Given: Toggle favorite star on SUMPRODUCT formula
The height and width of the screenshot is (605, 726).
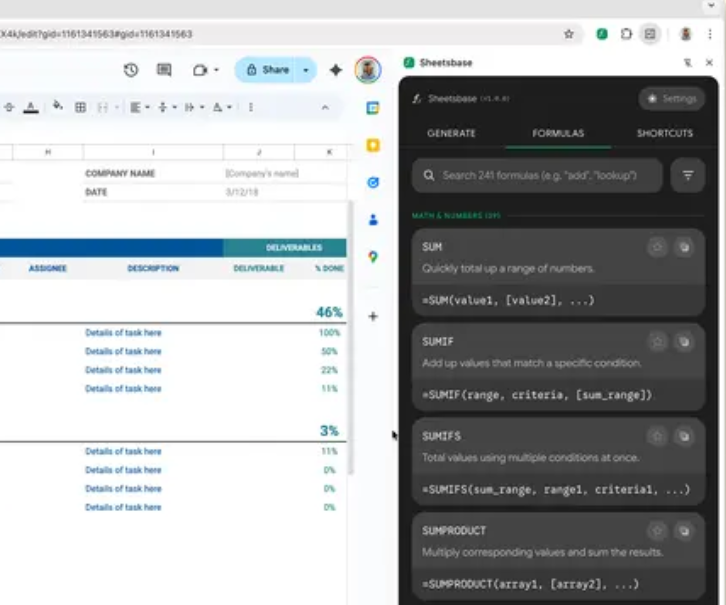Looking at the screenshot, I should tap(657, 531).
